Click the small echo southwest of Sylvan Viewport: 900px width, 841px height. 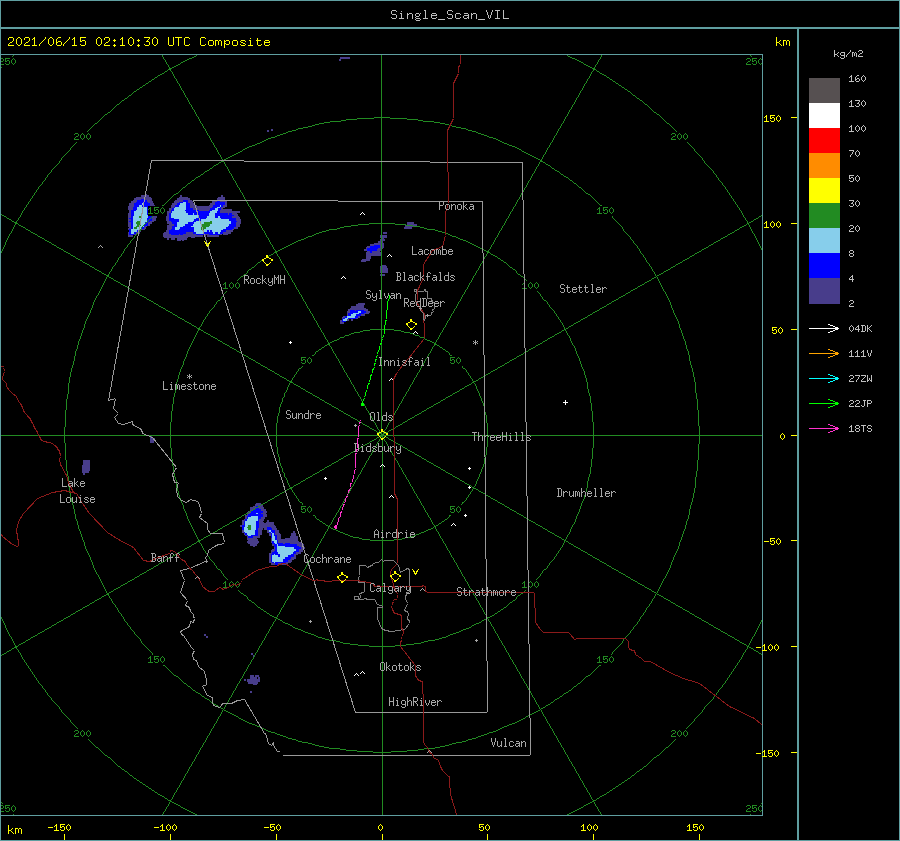point(354,314)
